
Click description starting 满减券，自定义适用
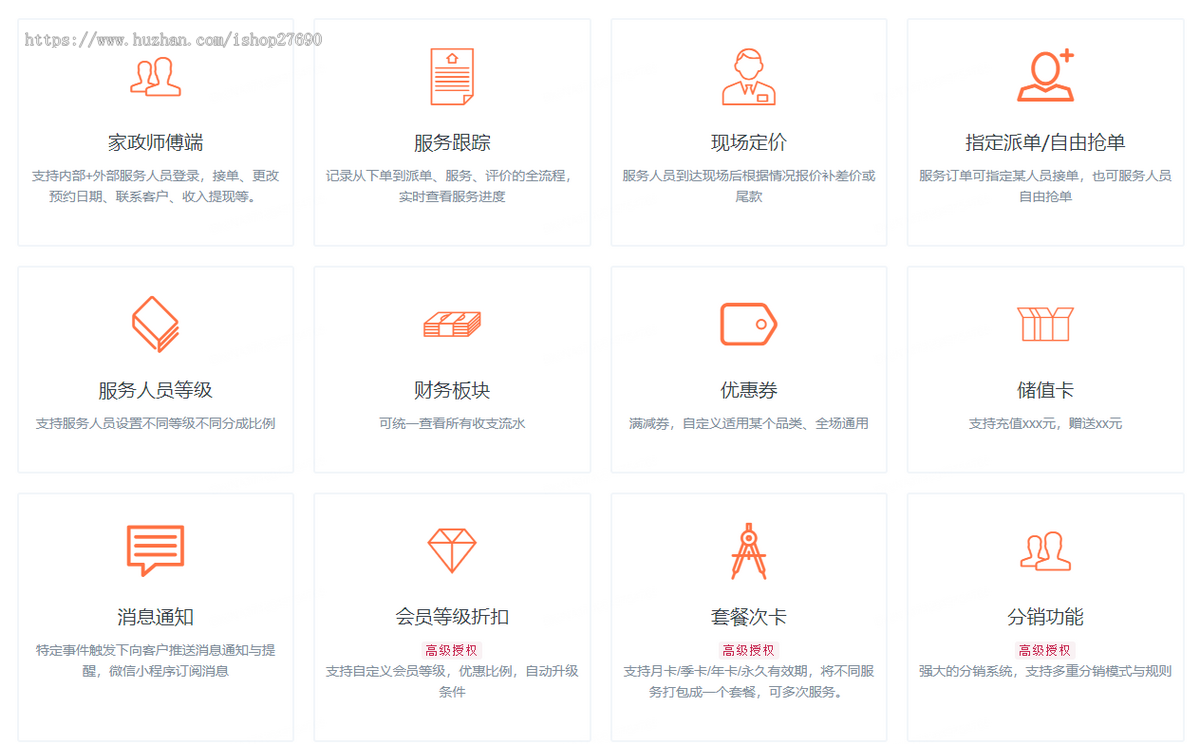(749, 423)
